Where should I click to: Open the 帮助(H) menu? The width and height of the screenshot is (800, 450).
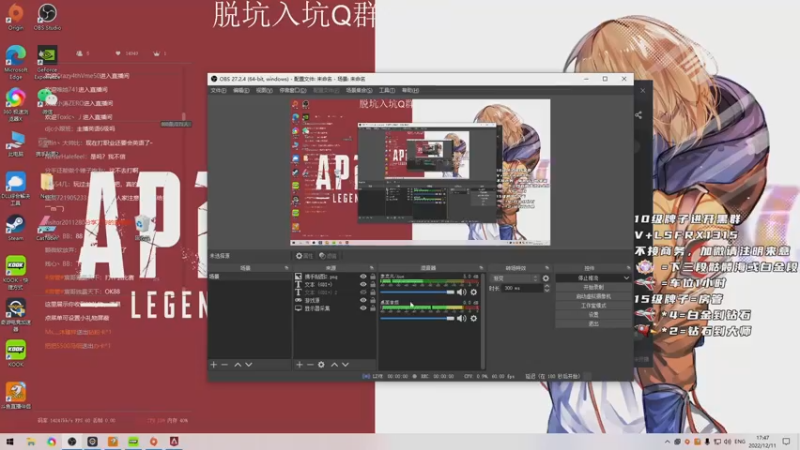[410, 90]
